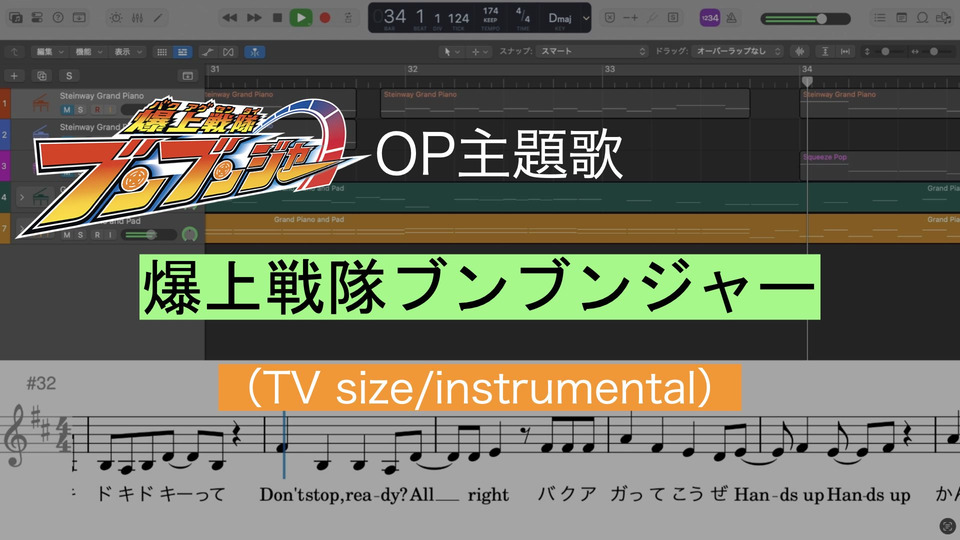The height and width of the screenshot is (540, 960).
Task: Click the track 1 piano instrument icon
Action: click(41, 103)
